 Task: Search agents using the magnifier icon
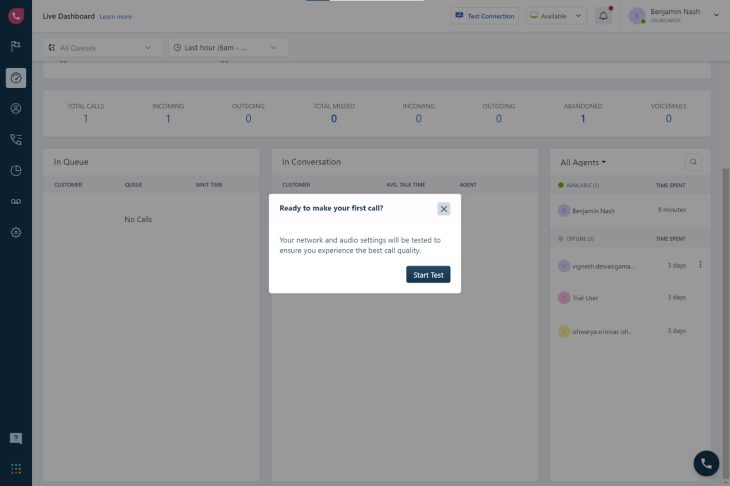point(693,161)
